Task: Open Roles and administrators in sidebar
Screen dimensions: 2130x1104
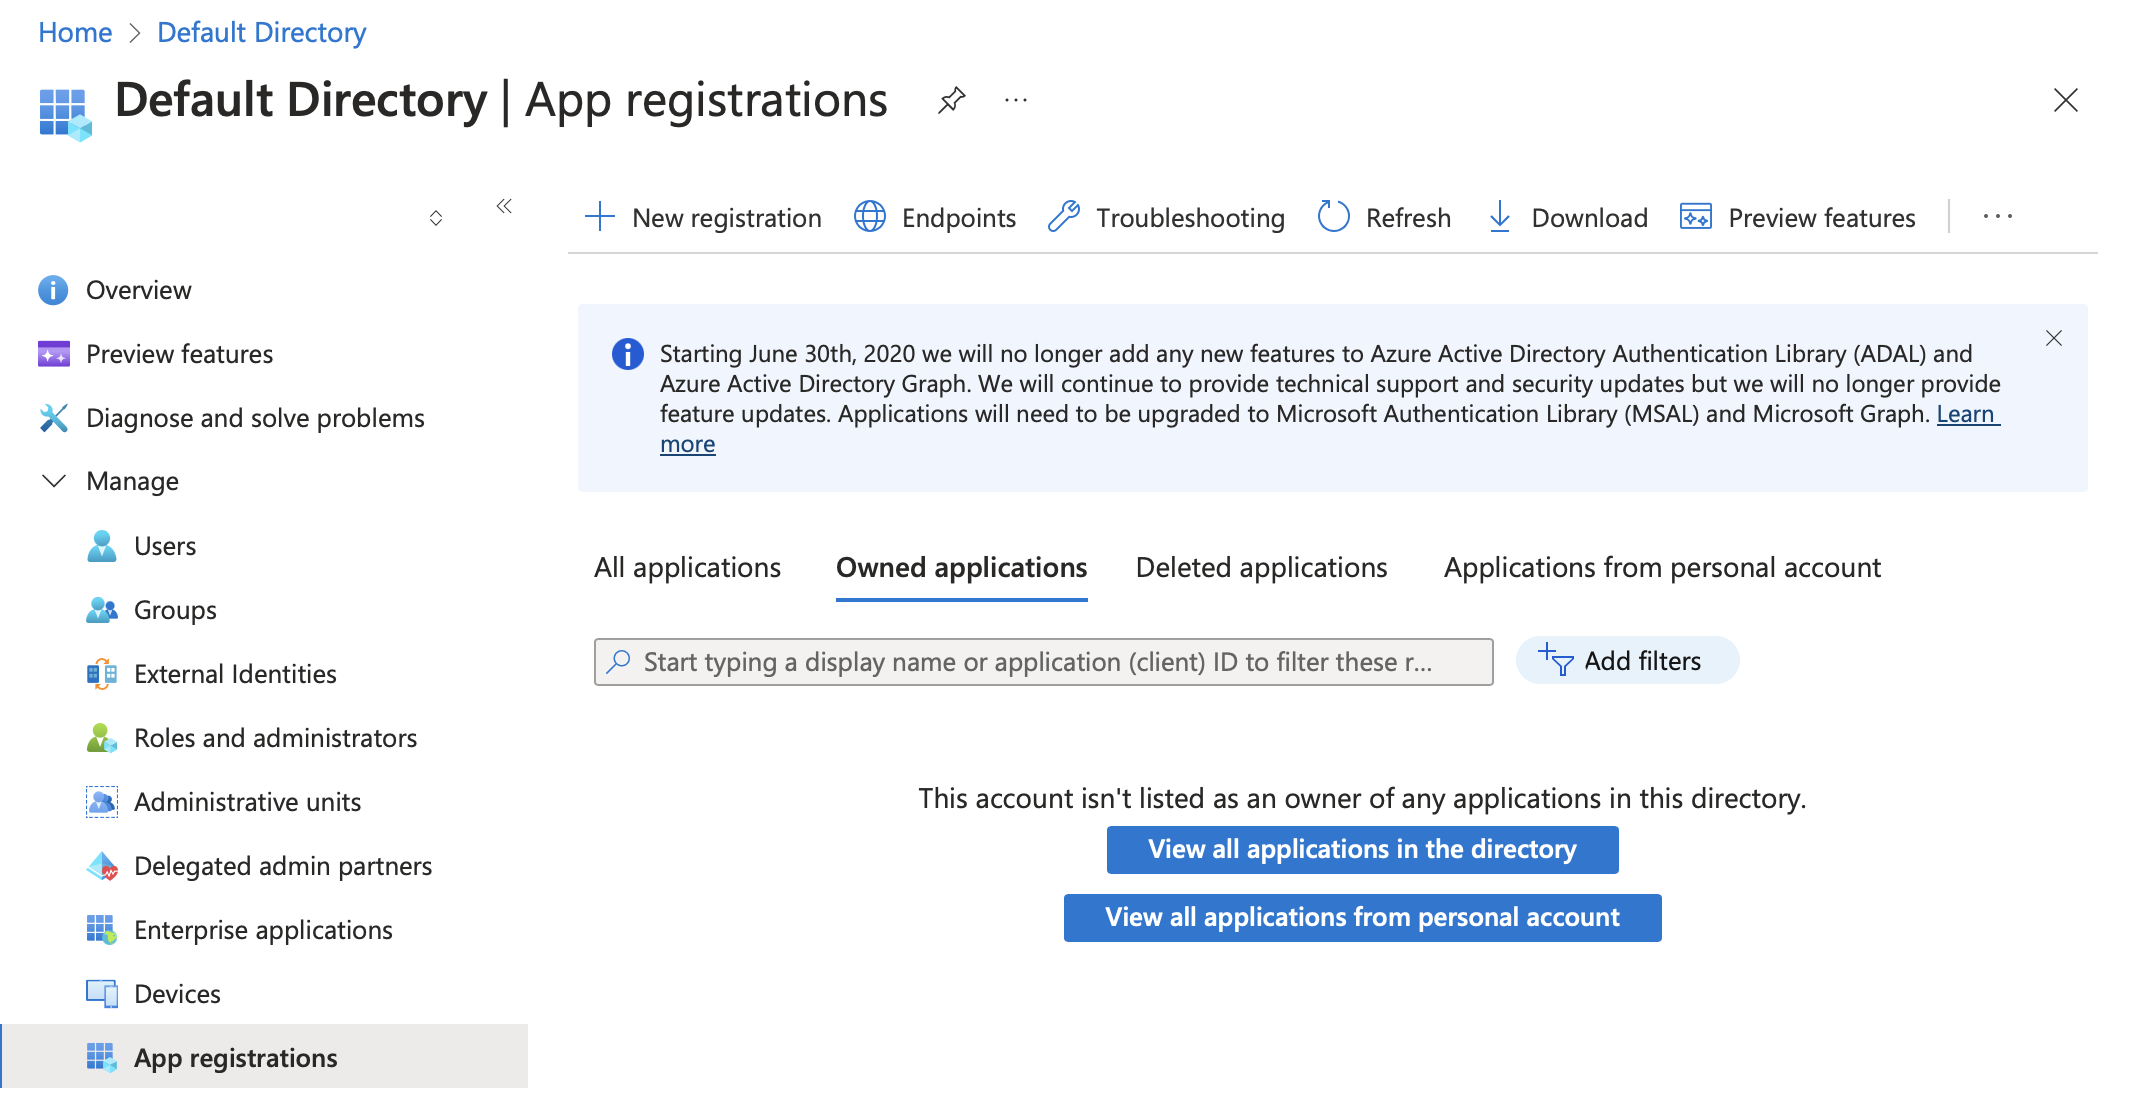Action: pos(275,738)
